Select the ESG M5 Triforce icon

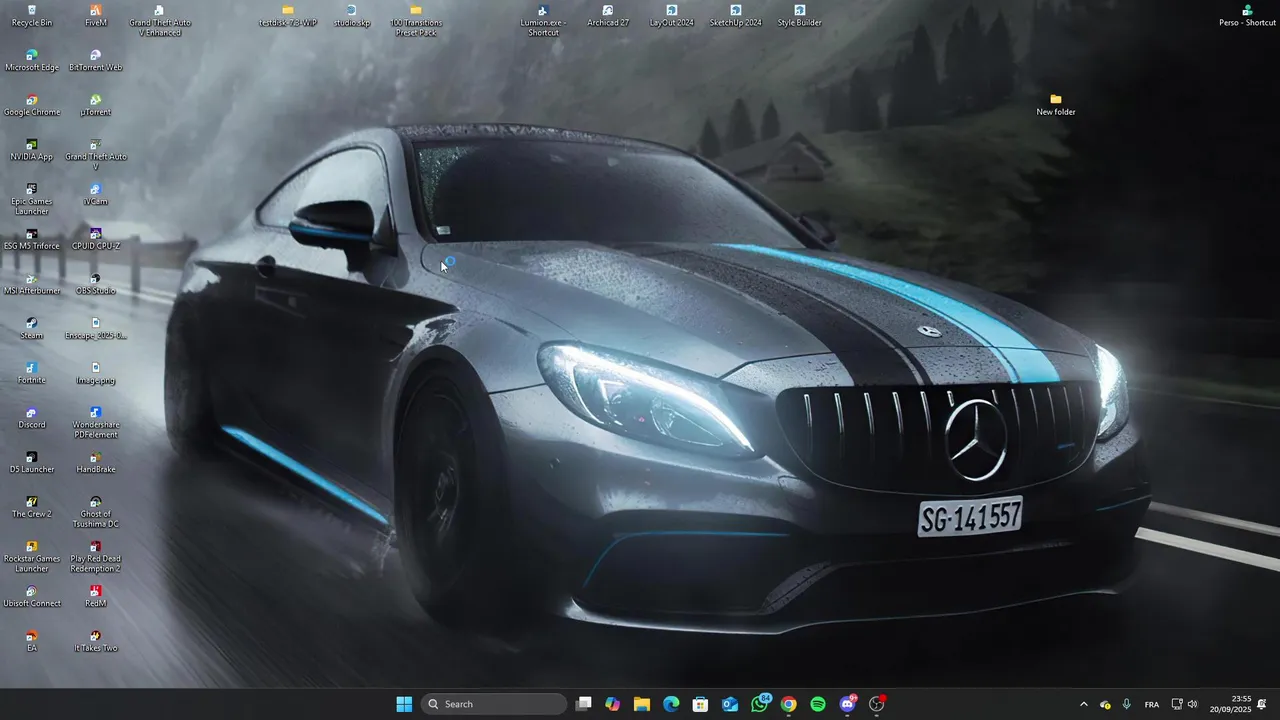(x=32, y=239)
